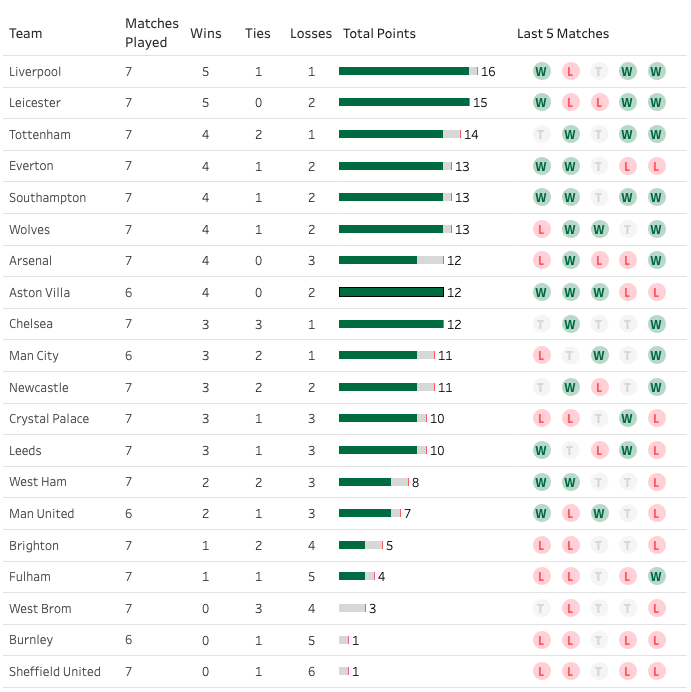Click the Total Points column header

(x=379, y=34)
